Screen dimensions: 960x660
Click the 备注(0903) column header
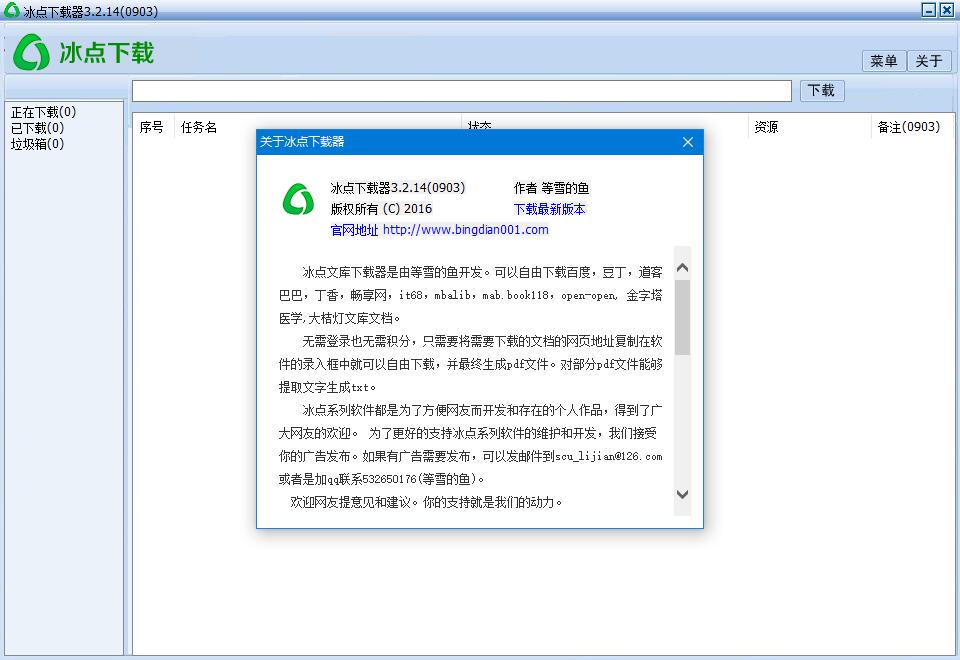click(909, 127)
